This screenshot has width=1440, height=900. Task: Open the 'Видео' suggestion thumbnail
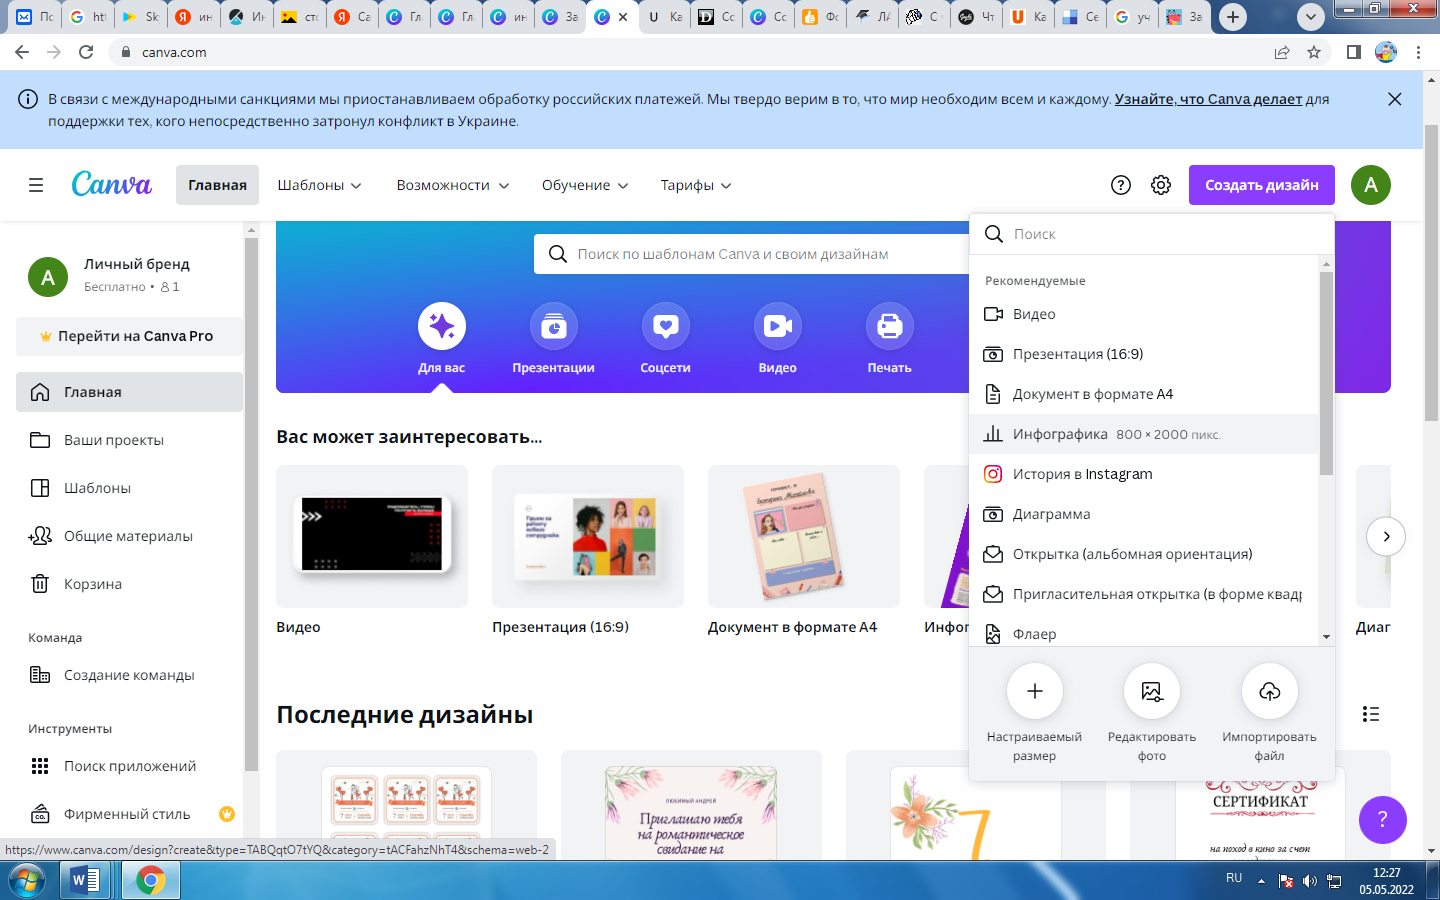click(372, 536)
